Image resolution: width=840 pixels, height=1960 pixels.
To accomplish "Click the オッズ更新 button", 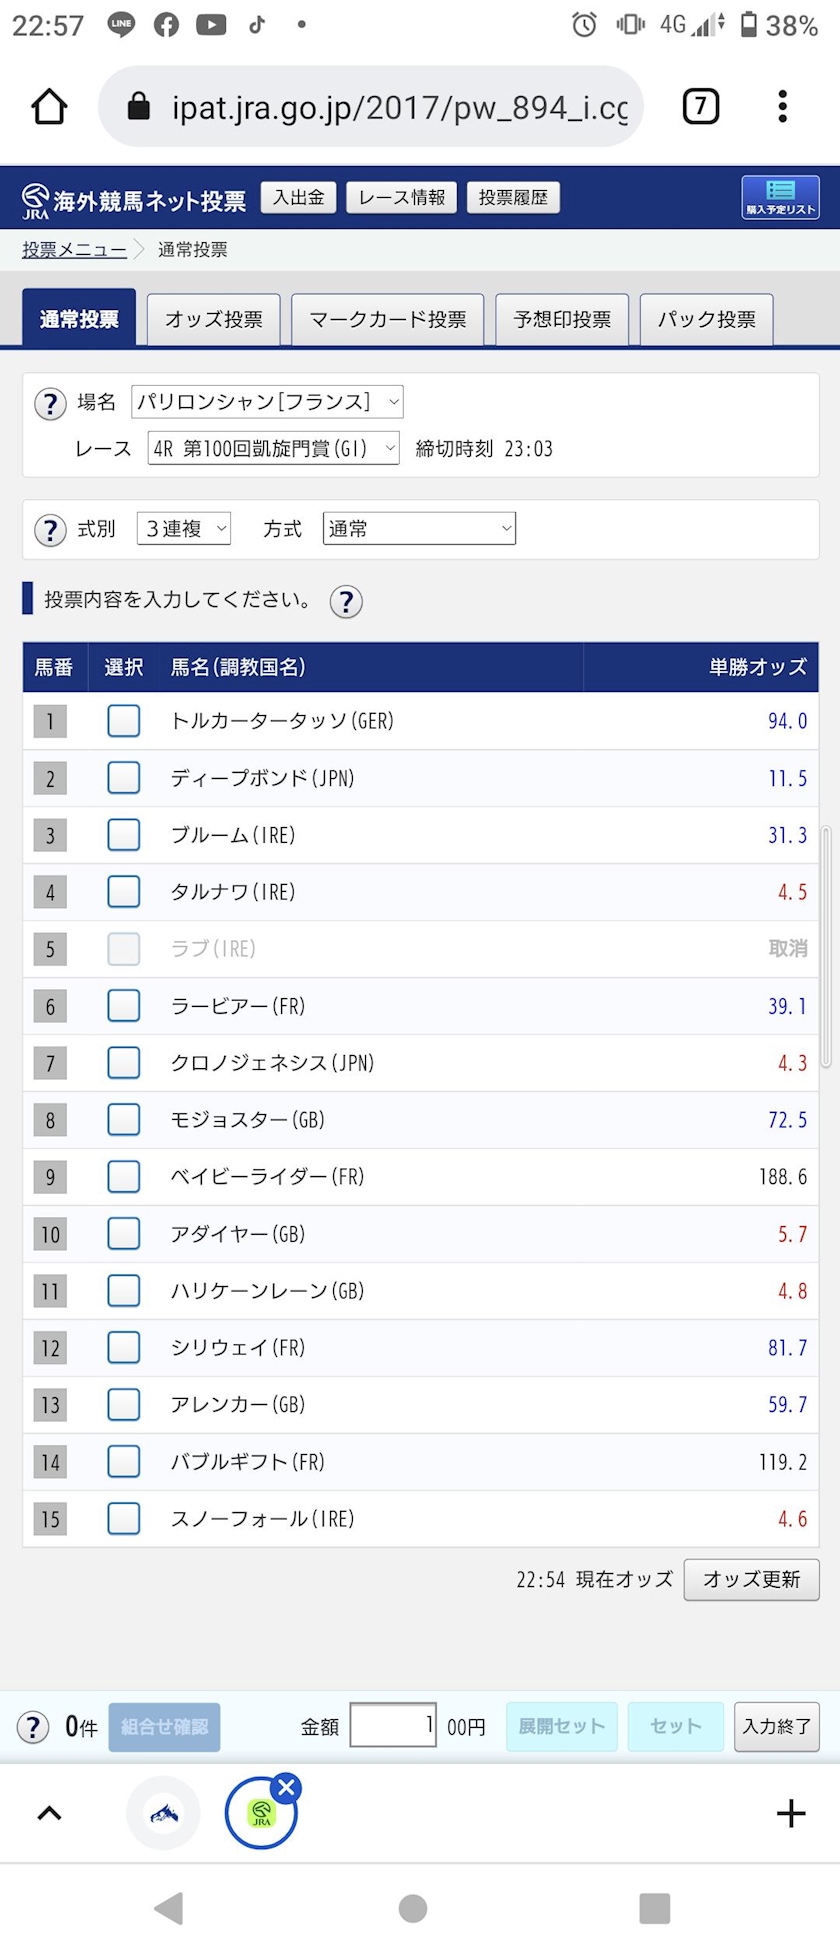I will coord(752,1580).
